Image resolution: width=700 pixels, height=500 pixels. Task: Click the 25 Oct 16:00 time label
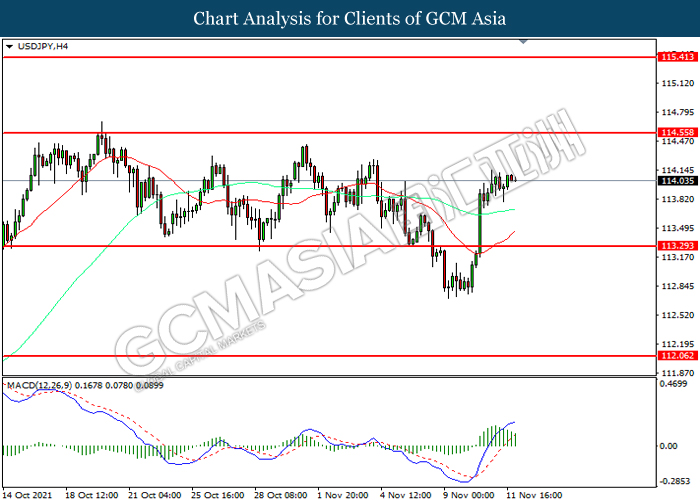pyautogui.click(x=217, y=495)
